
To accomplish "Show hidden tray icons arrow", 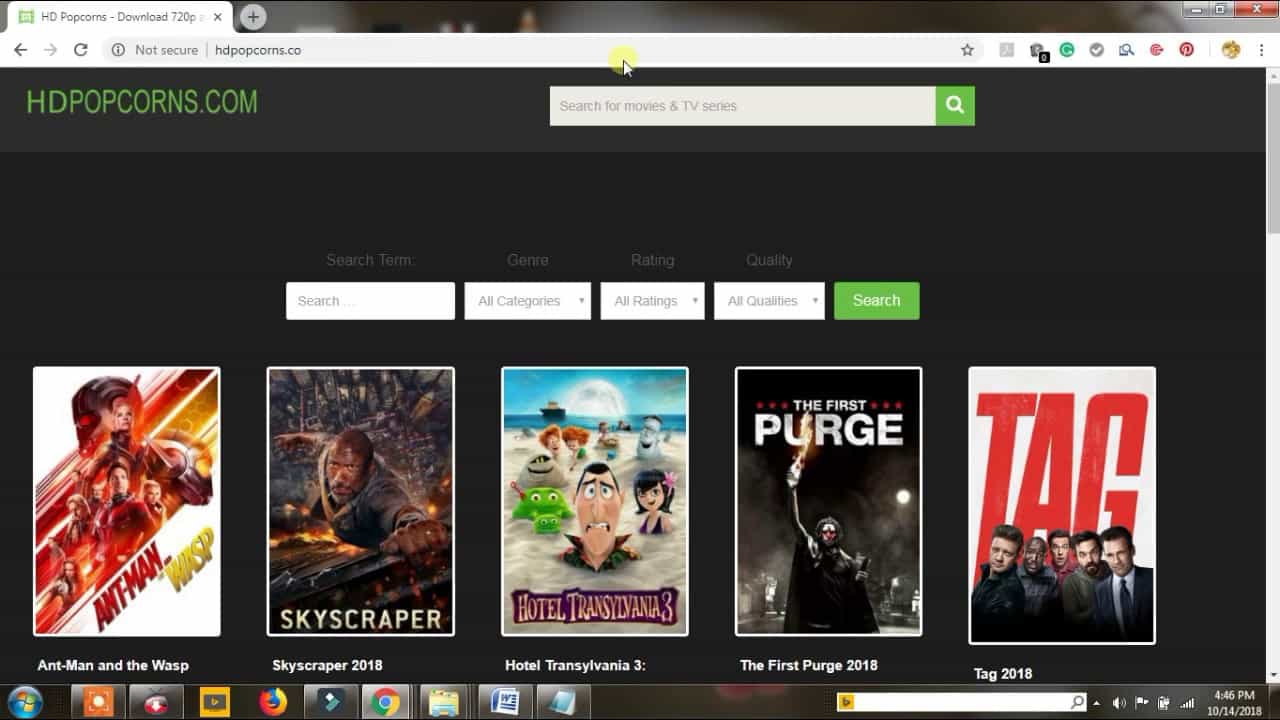I will 1097,703.
